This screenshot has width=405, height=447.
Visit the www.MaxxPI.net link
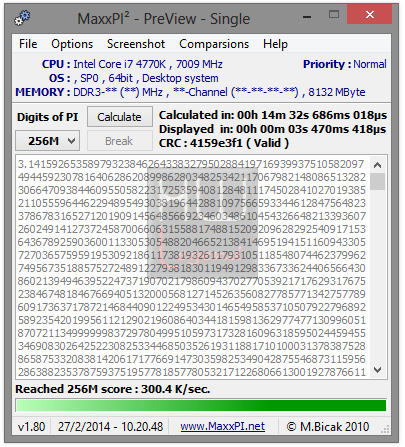point(223,426)
